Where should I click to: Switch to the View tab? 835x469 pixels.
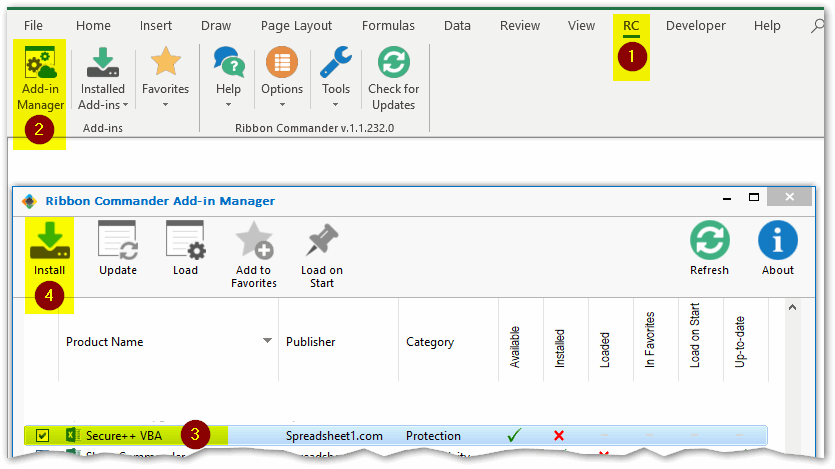coord(581,26)
